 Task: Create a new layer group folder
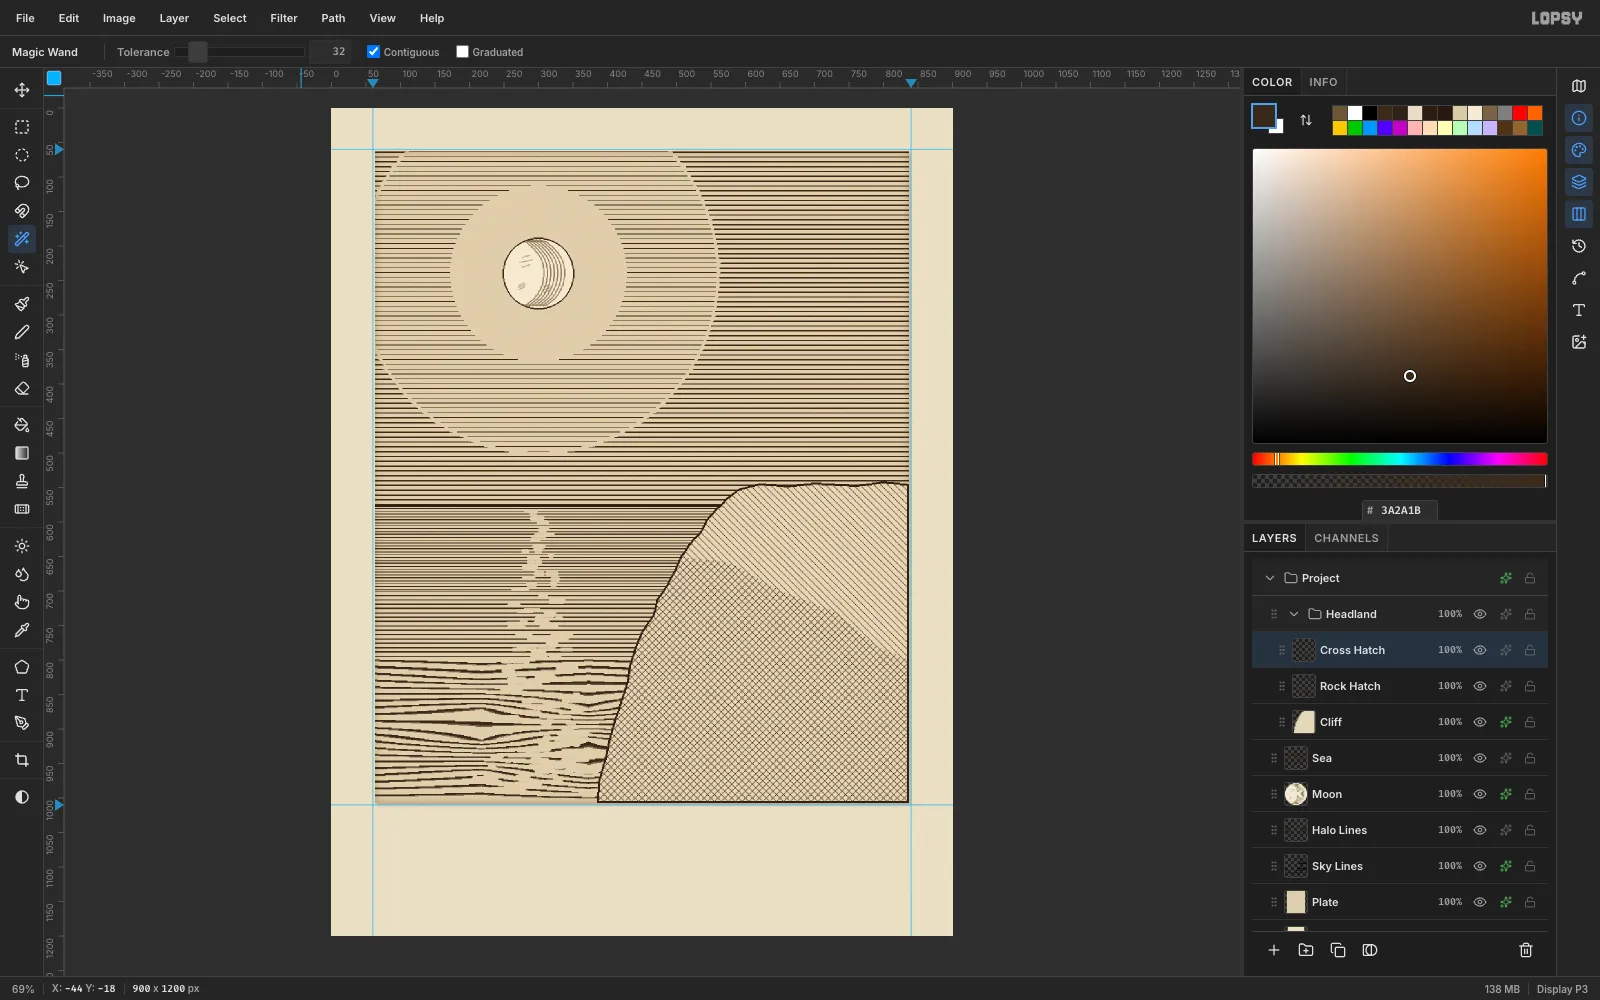1306,950
